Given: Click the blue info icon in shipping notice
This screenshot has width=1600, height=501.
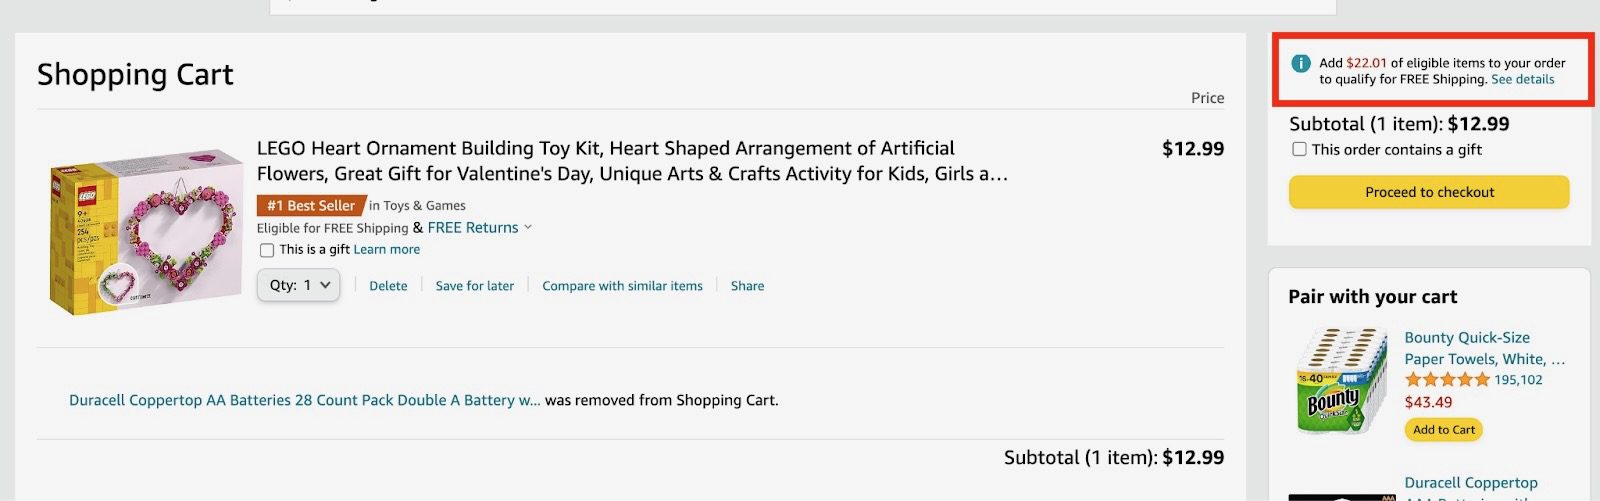Looking at the screenshot, I should pyautogui.click(x=1300, y=63).
